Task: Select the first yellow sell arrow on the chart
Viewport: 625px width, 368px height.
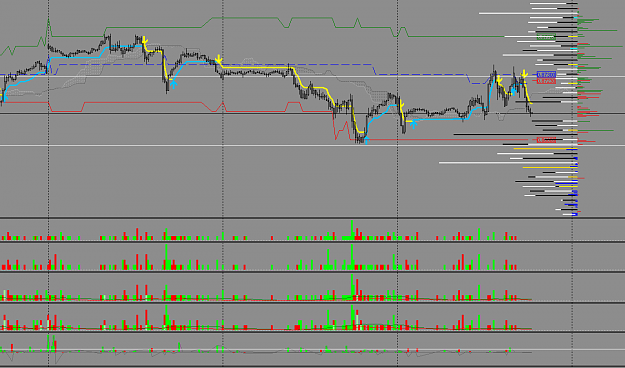Action: pyautogui.click(x=145, y=40)
